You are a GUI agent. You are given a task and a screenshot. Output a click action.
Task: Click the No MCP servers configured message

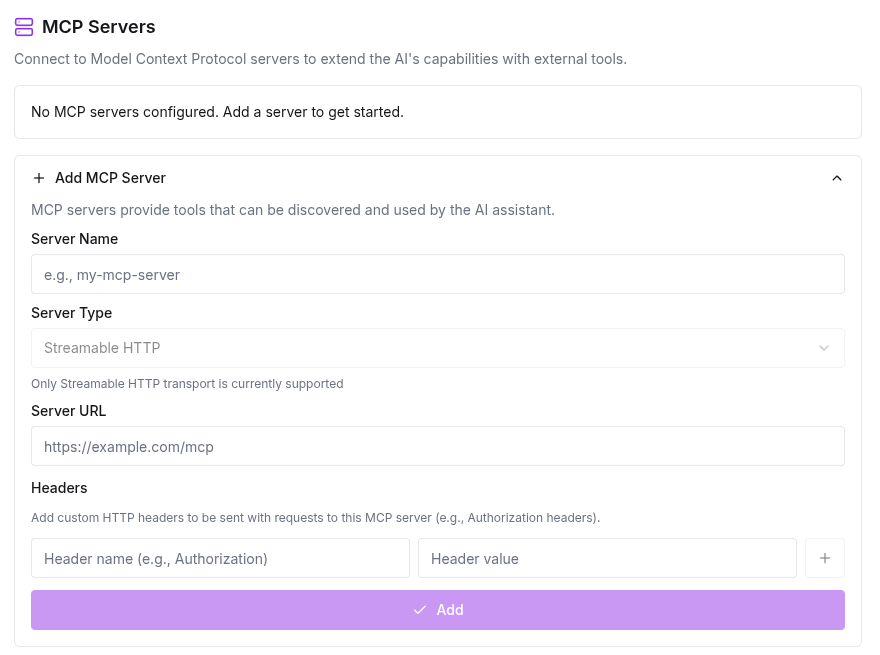coord(217,112)
